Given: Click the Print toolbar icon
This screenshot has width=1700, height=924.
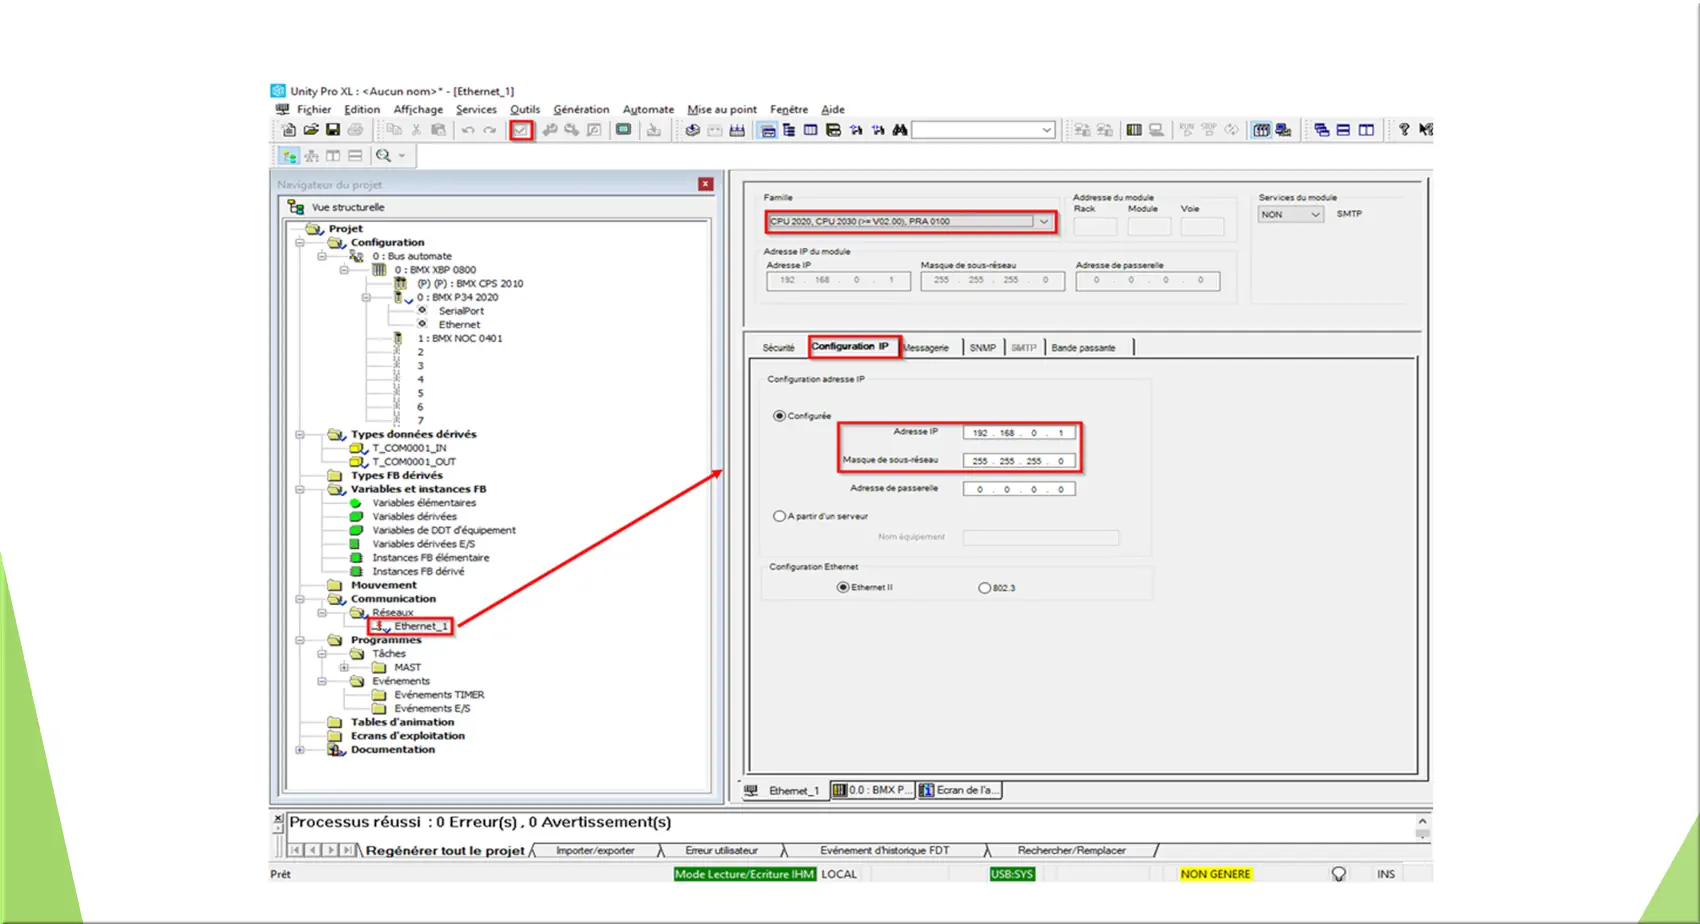Looking at the screenshot, I should pyautogui.click(x=355, y=130).
